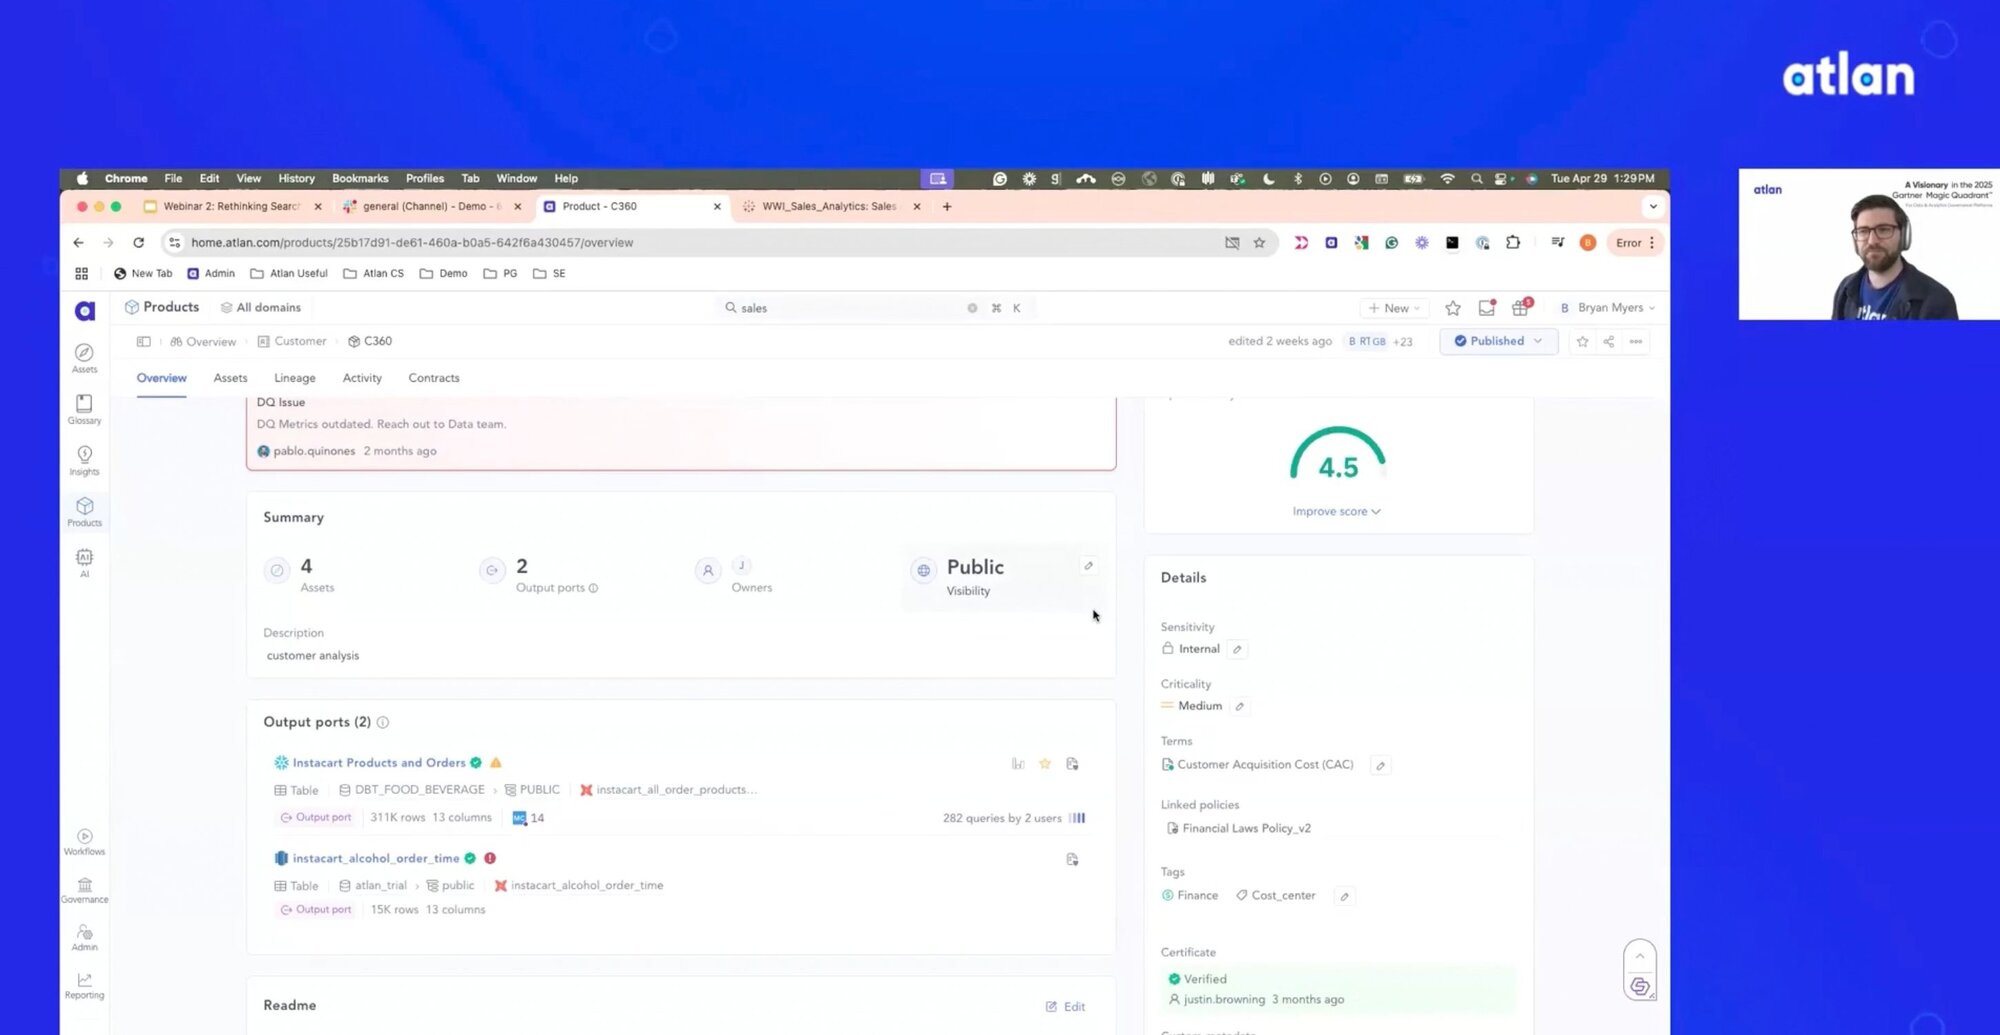Open Instacart Products and Orders asset

pos(379,763)
